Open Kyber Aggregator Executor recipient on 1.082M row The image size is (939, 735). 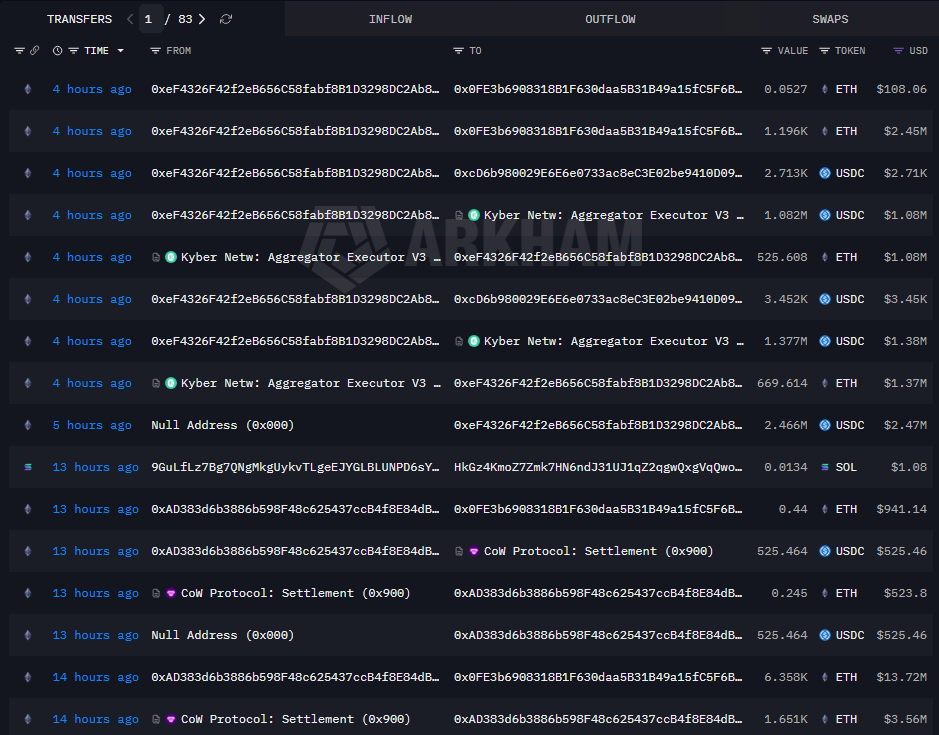pos(613,215)
